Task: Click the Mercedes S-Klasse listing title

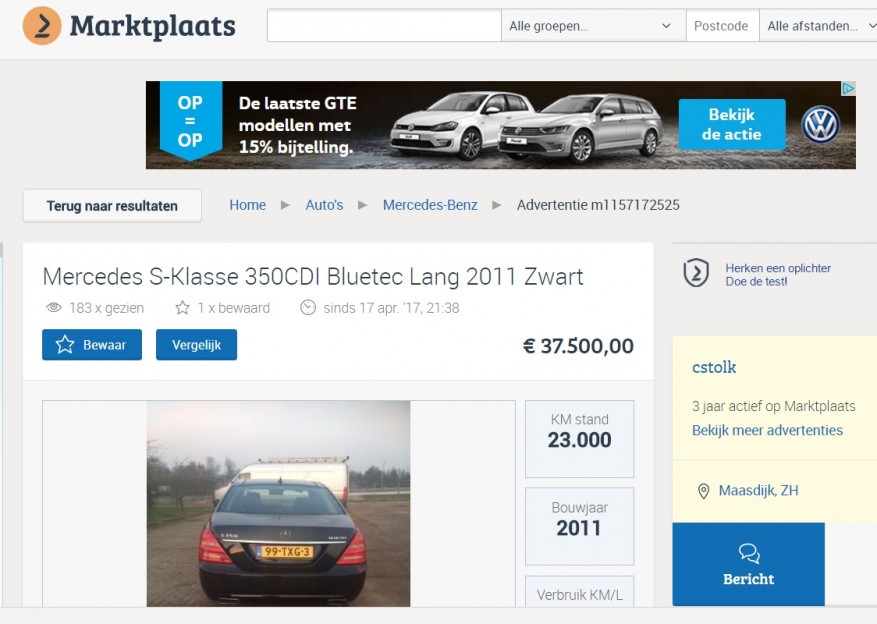Action: pos(313,277)
